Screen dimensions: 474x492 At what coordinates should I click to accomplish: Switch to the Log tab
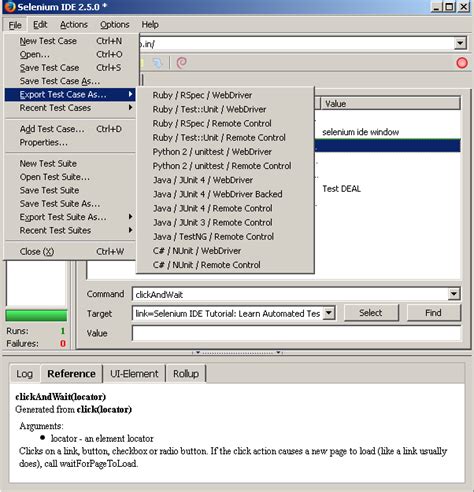24,374
